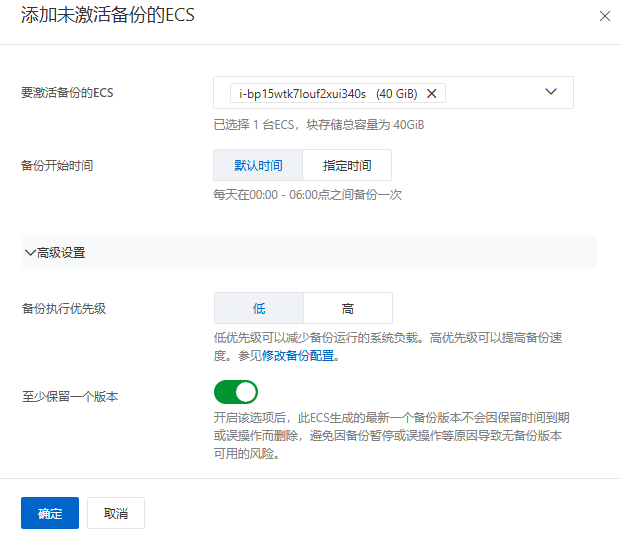This screenshot has width=620, height=534.
Task: Close the 添加未激活备份的ECS dialog
Action: [603, 16]
